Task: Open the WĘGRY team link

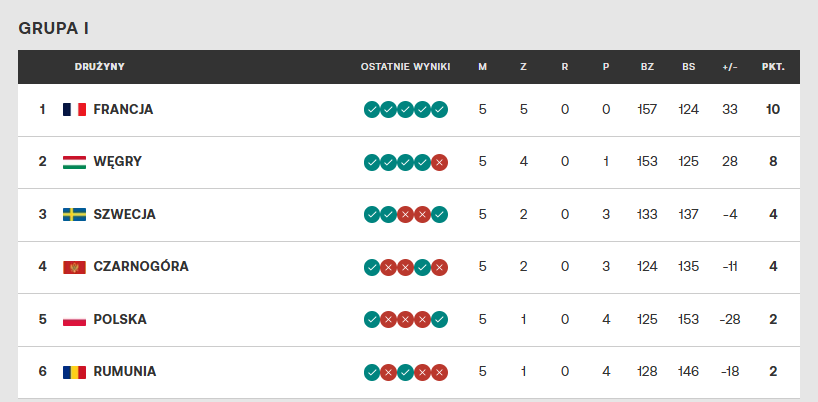Action: (x=117, y=162)
